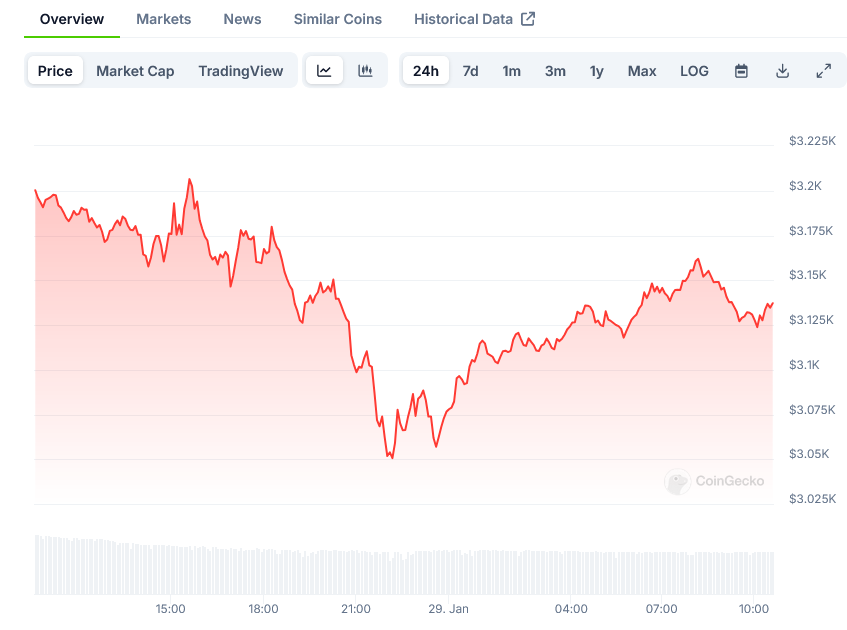Open the News tab
Image resolution: width=847 pixels, height=630 pixels.
[x=242, y=19]
